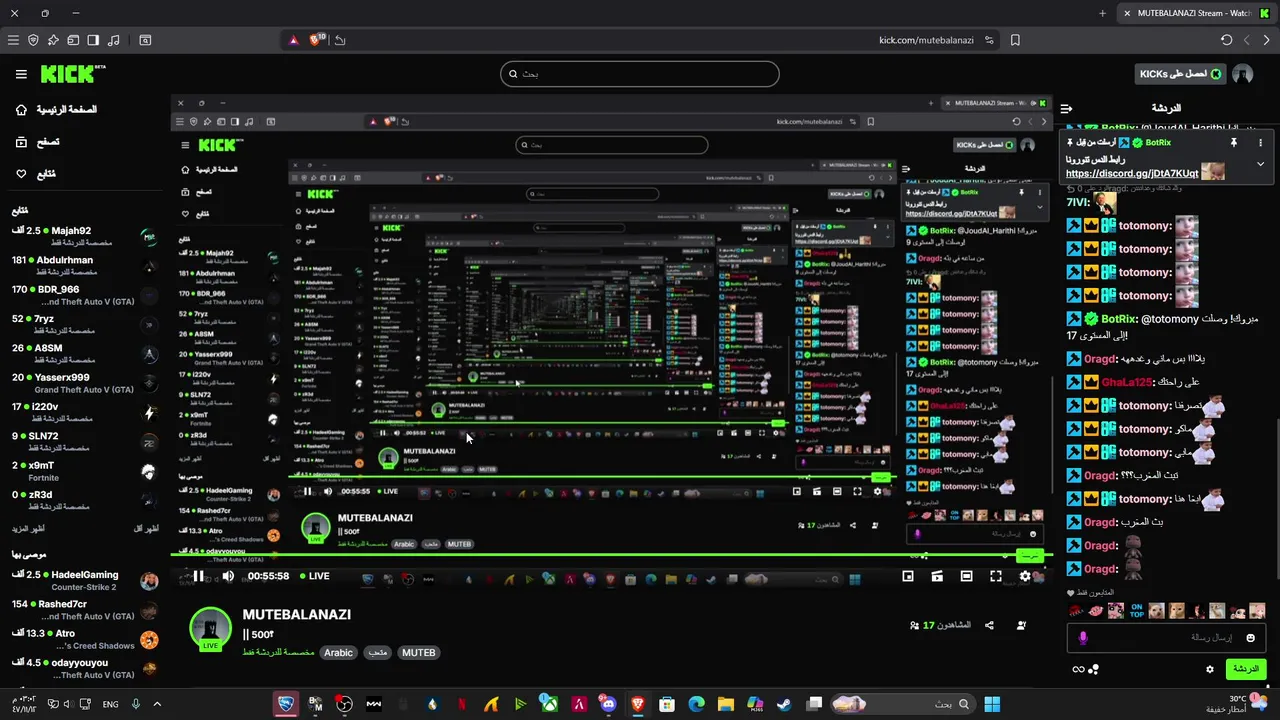
Task: Open a new browser tab
Action: pos(1102,13)
